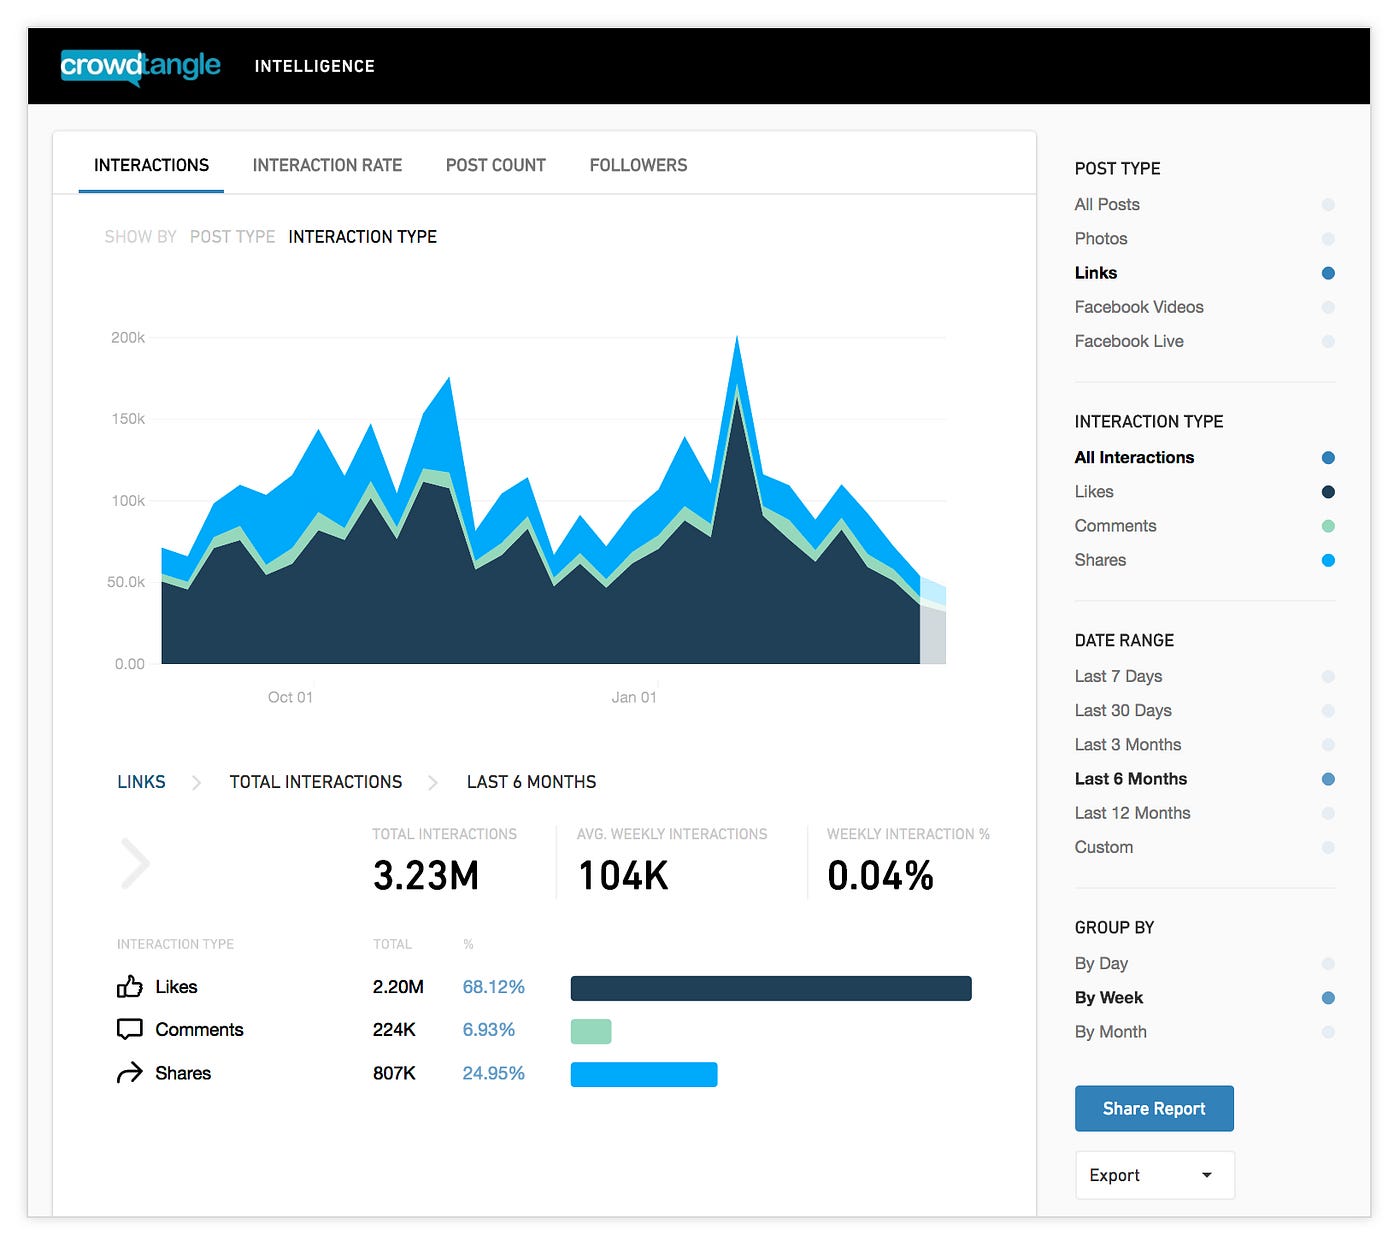The width and height of the screenshot is (1400, 1241).
Task: Select the Last 30 Days radio dot
Action: (x=1328, y=711)
